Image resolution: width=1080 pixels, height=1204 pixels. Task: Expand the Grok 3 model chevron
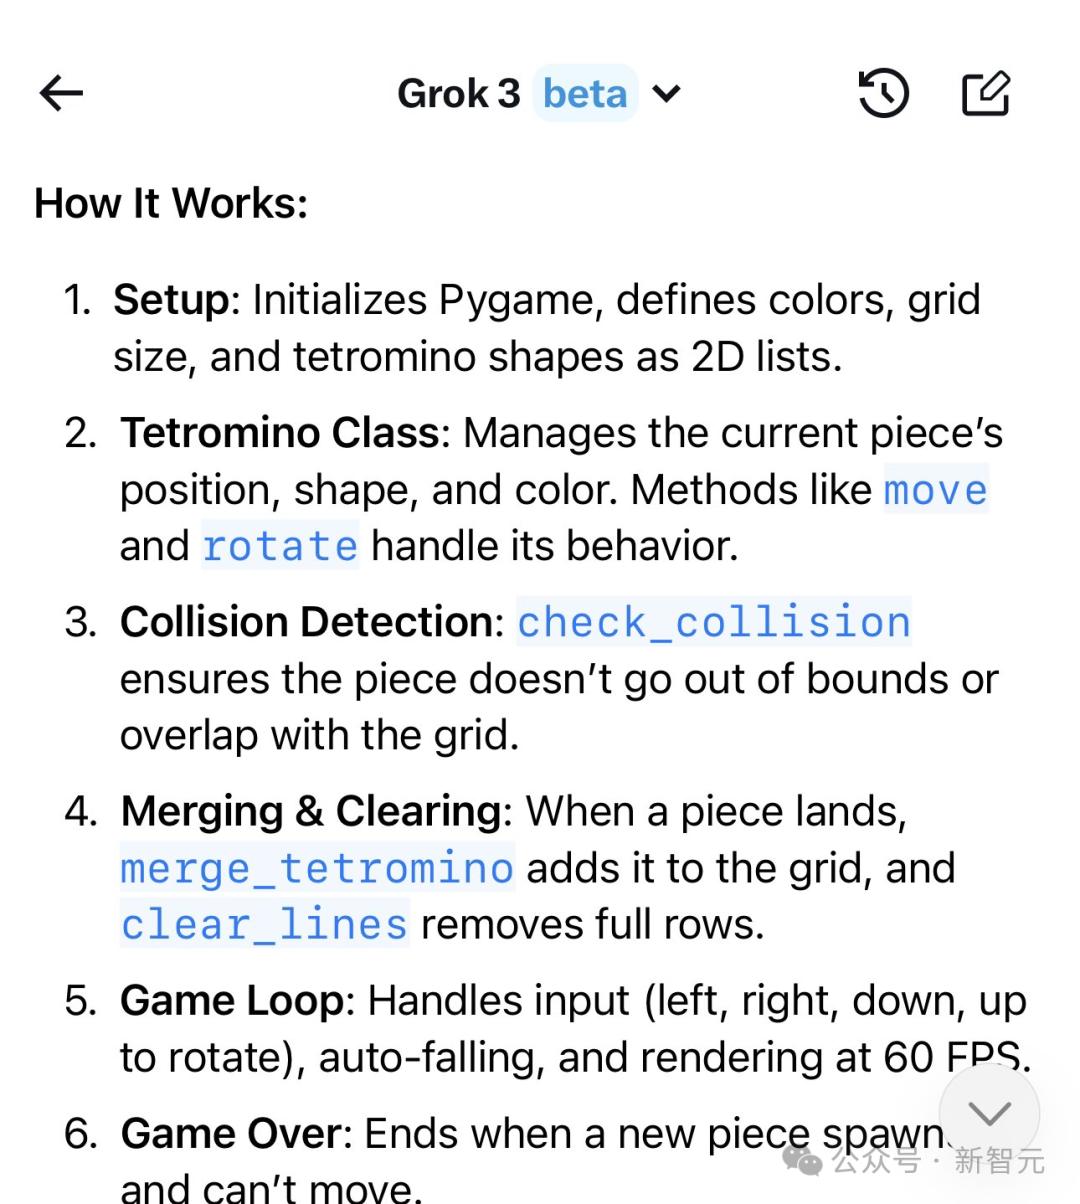point(666,94)
